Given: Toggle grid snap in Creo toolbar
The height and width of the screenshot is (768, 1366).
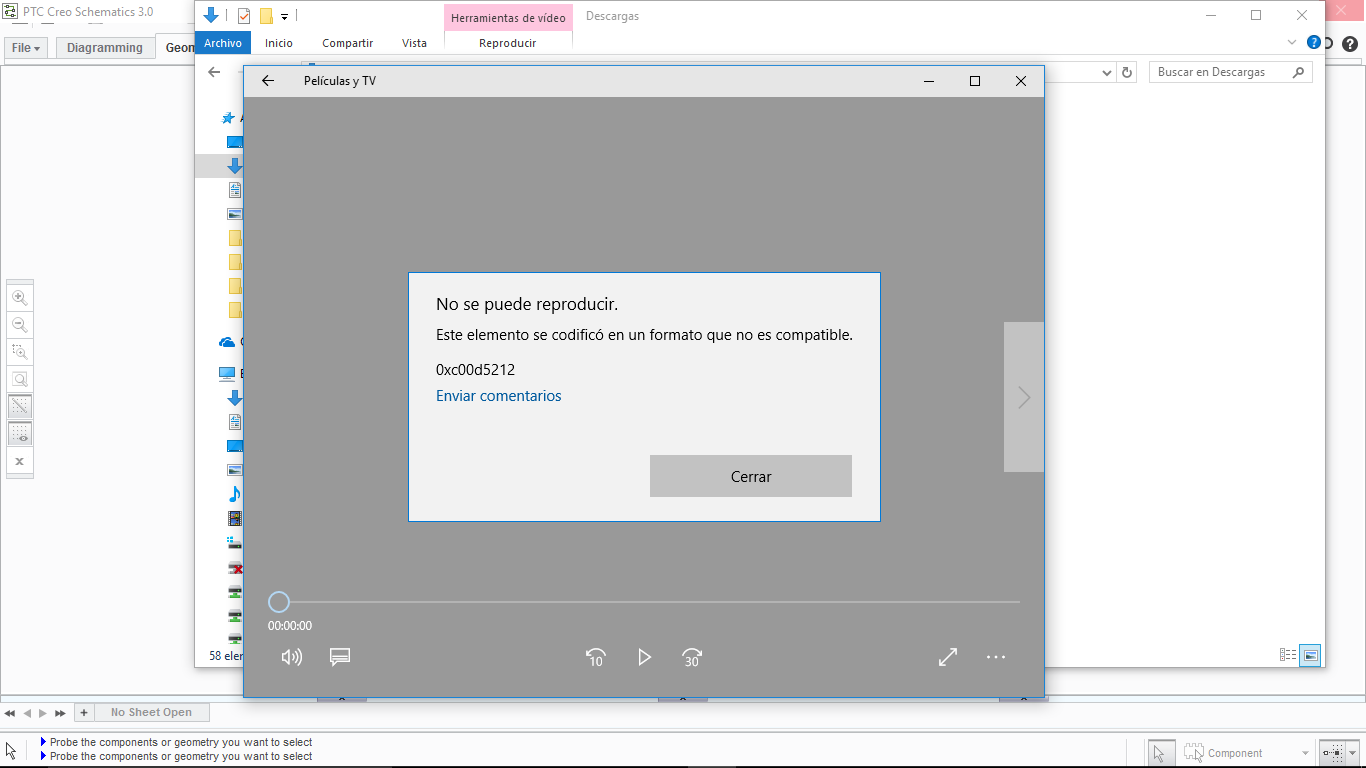Looking at the screenshot, I should click(19, 406).
